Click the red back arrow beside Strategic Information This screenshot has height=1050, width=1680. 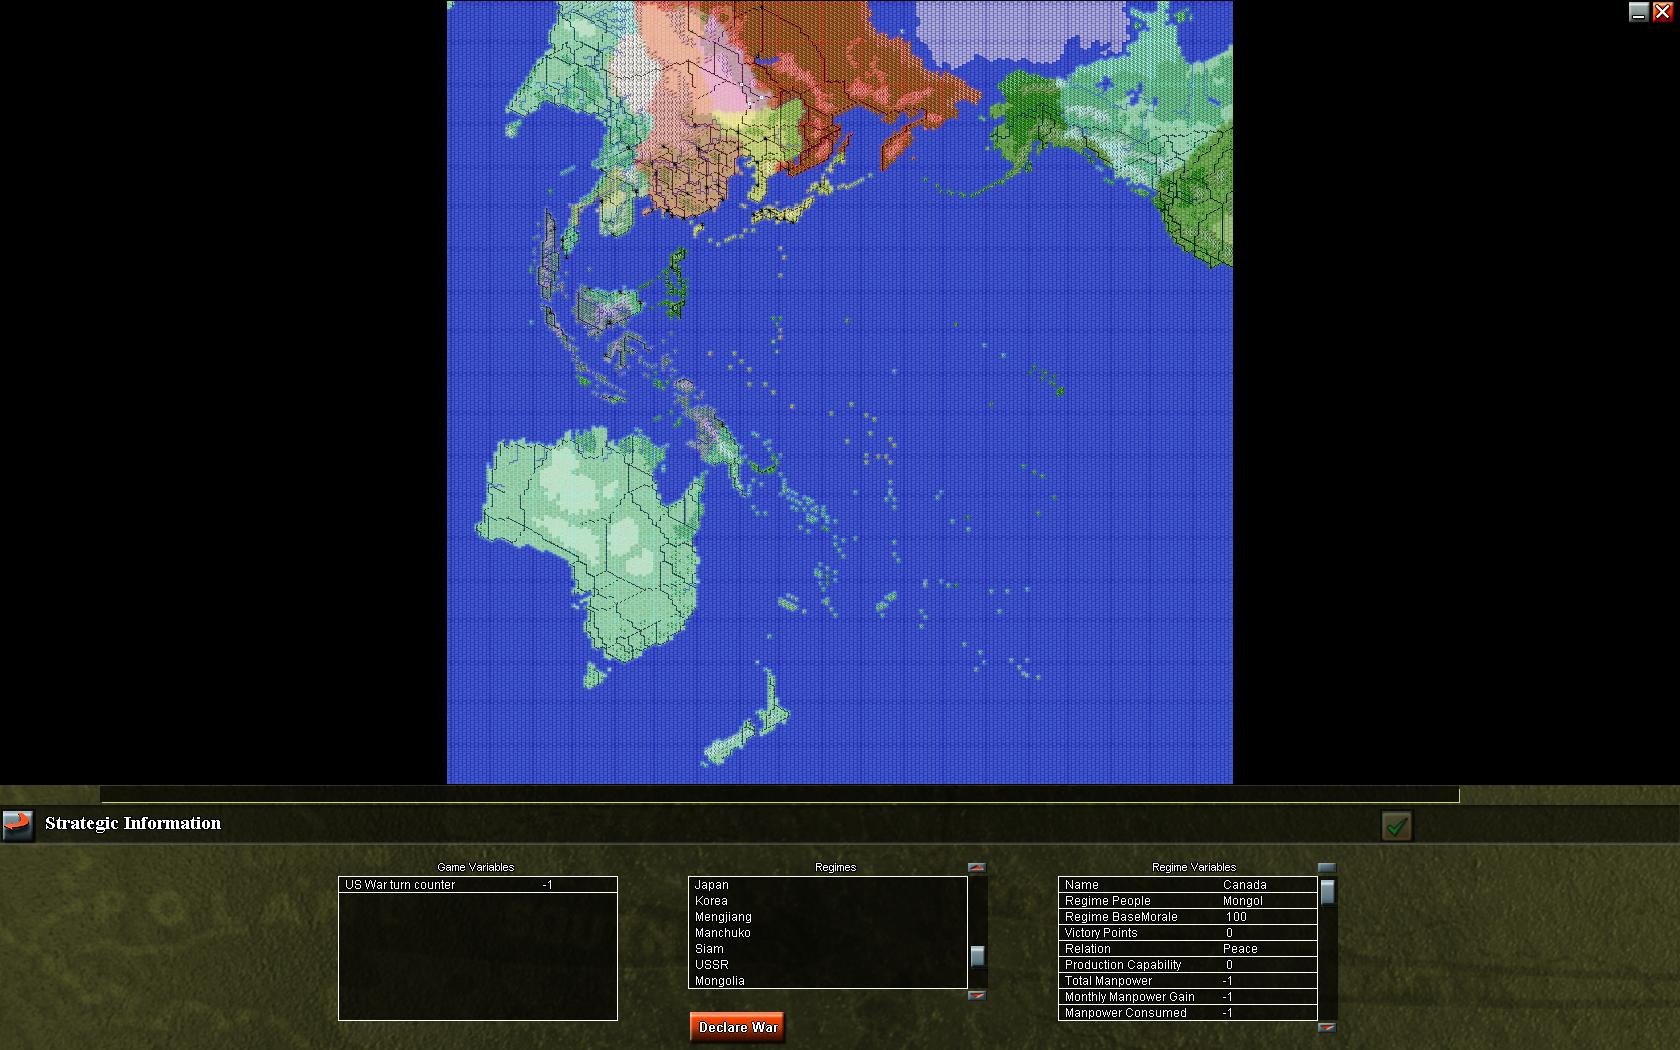[x=17, y=825]
